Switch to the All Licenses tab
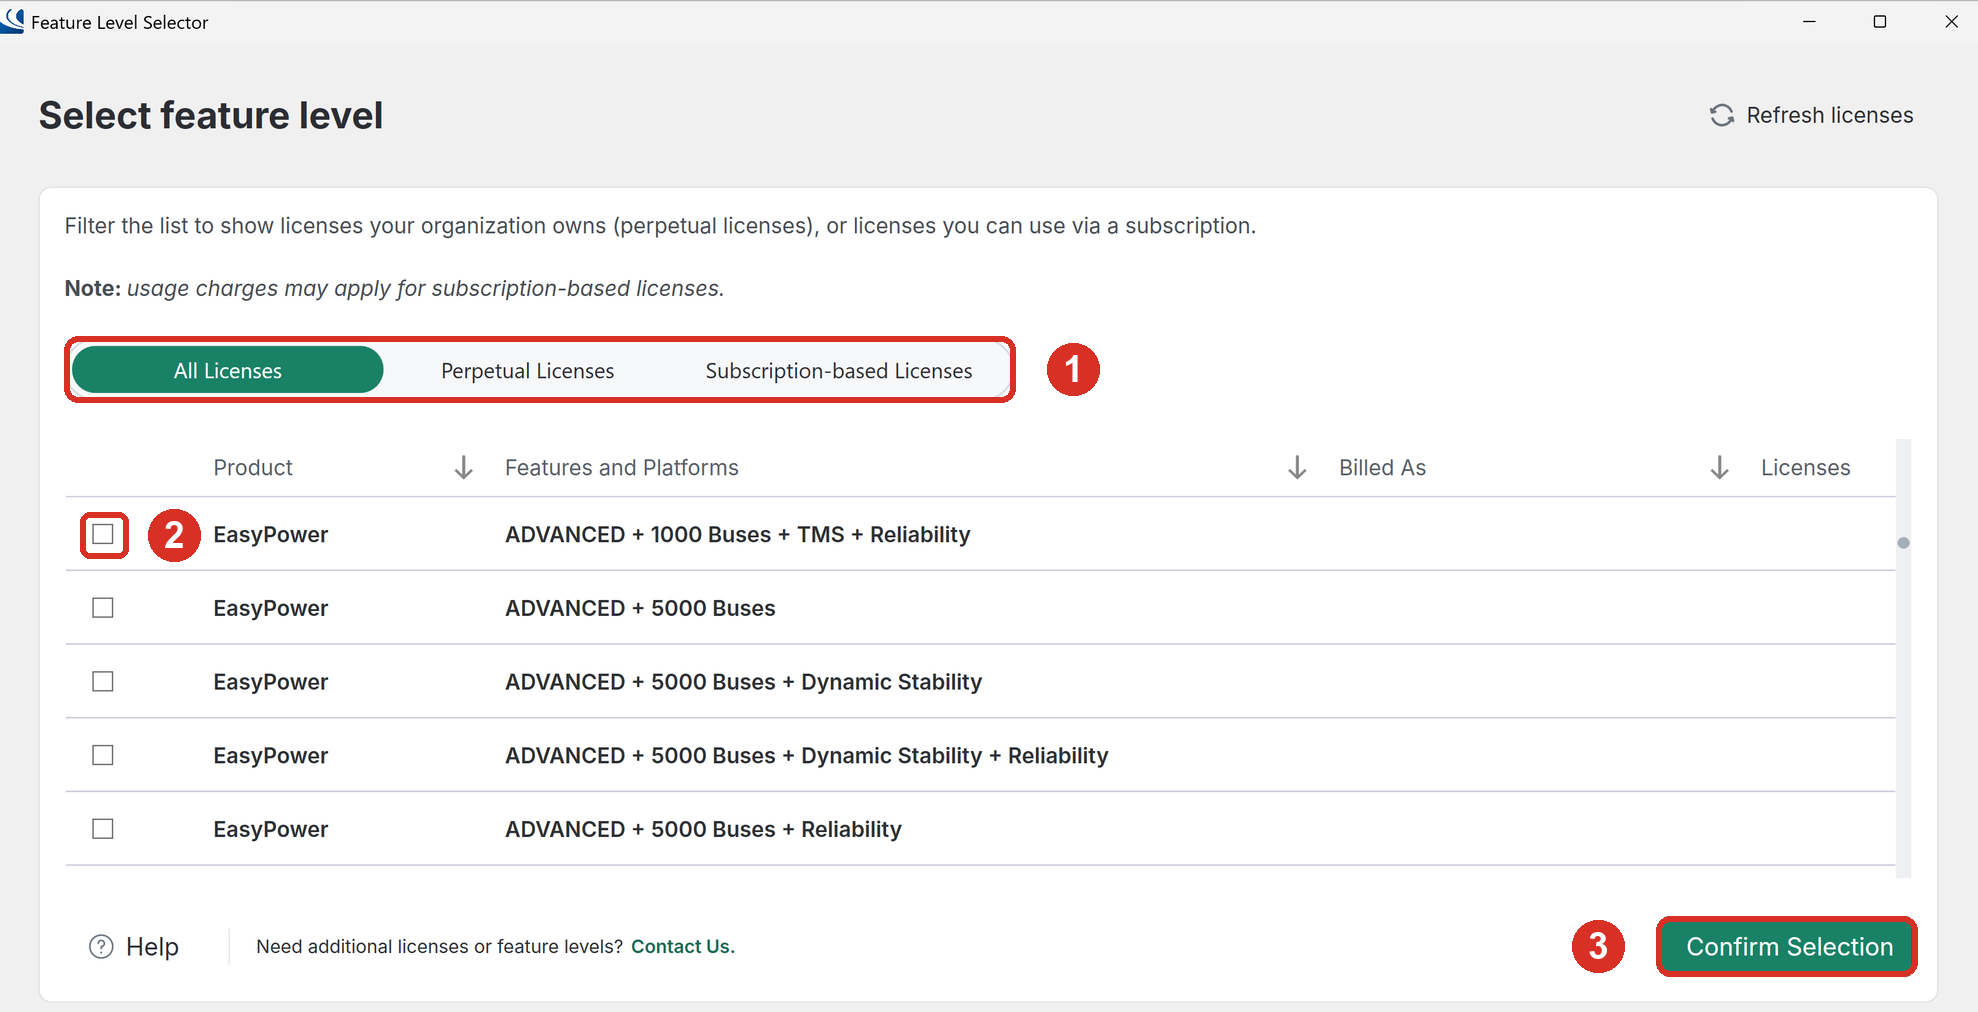Viewport: 1978px width, 1012px height. point(228,370)
